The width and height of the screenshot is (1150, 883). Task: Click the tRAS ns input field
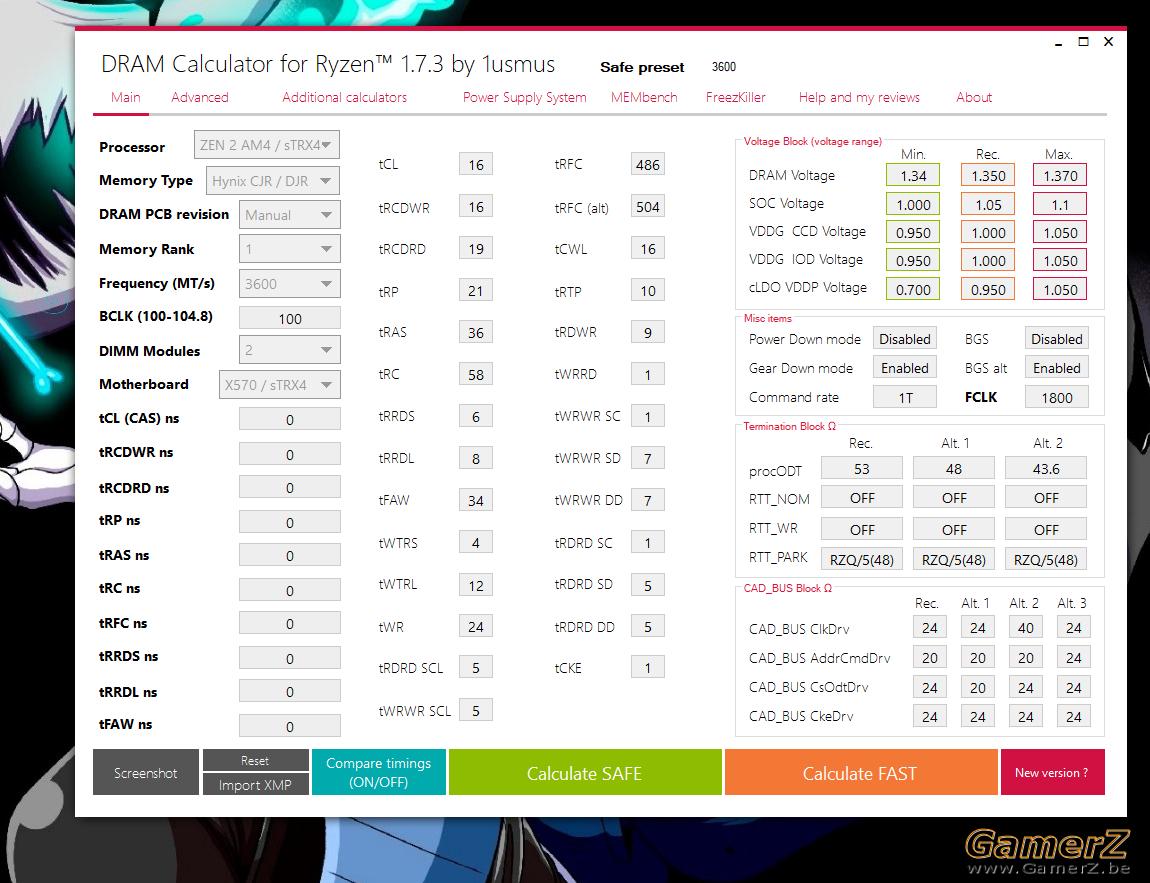tap(290, 555)
